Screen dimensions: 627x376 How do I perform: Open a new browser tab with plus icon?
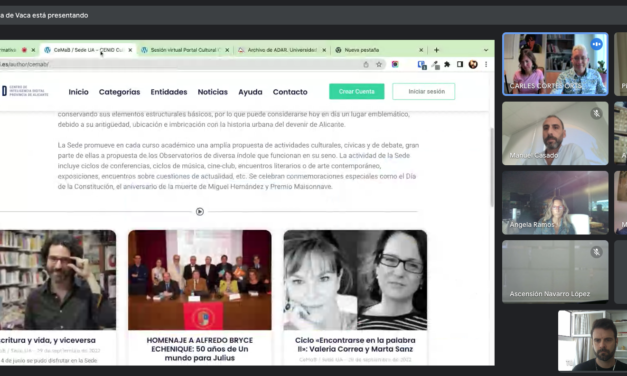coord(436,50)
